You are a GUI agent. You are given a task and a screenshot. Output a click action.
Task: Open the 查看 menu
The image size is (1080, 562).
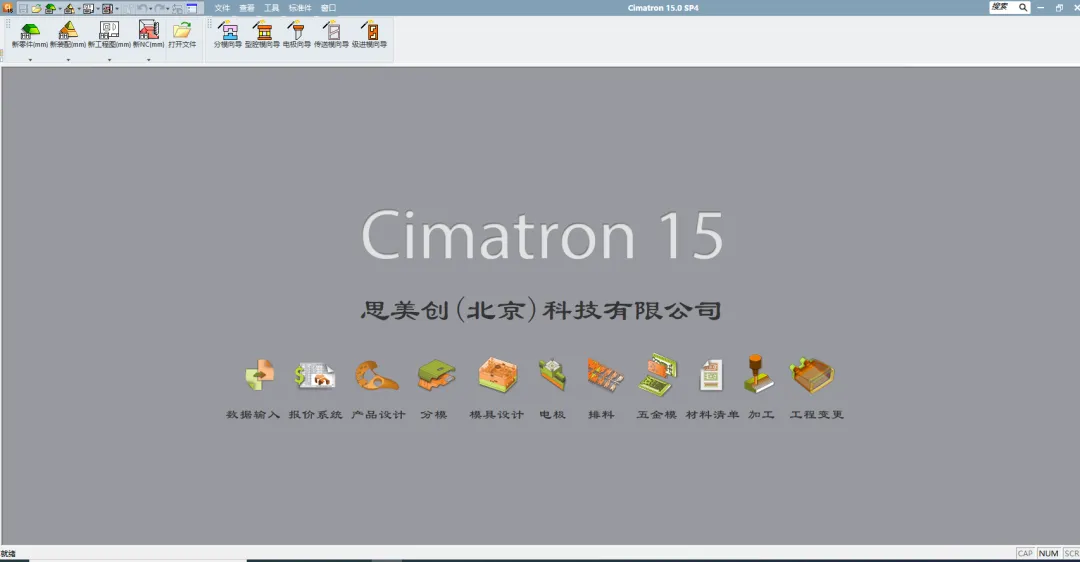click(247, 8)
